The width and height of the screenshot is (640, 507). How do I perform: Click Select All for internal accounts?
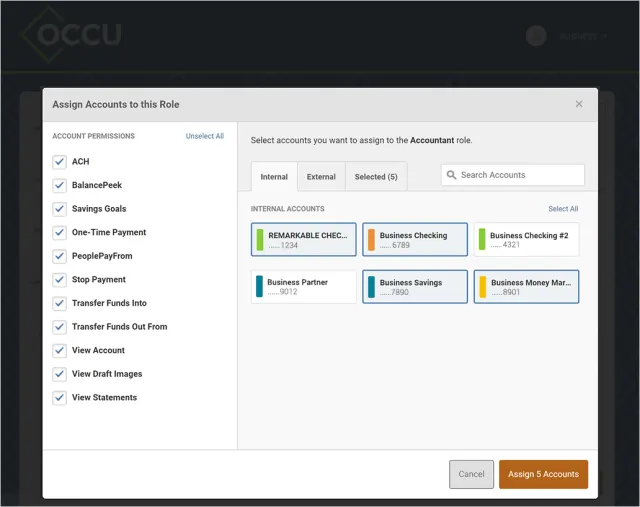(x=563, y=209)
